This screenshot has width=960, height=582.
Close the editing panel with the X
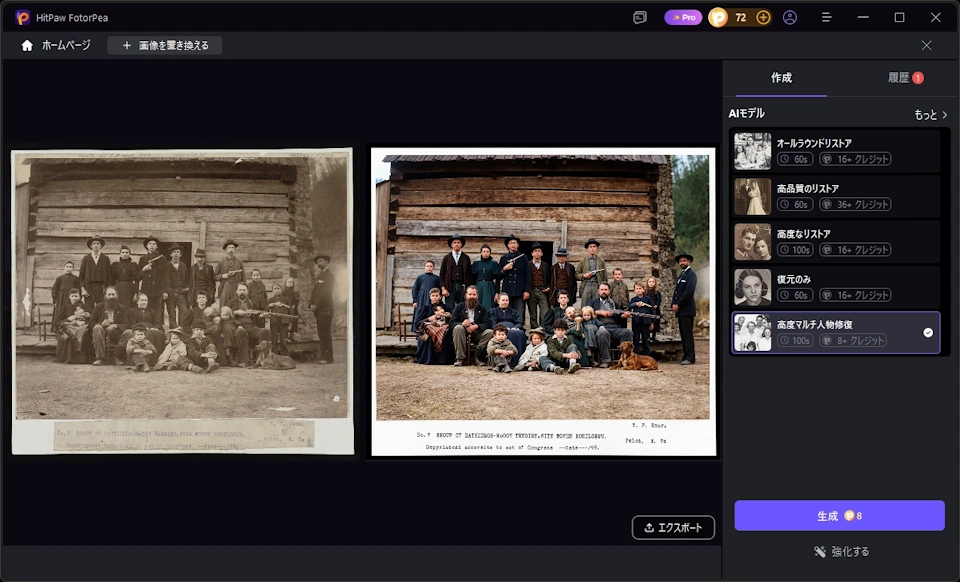tap(927, 45)
